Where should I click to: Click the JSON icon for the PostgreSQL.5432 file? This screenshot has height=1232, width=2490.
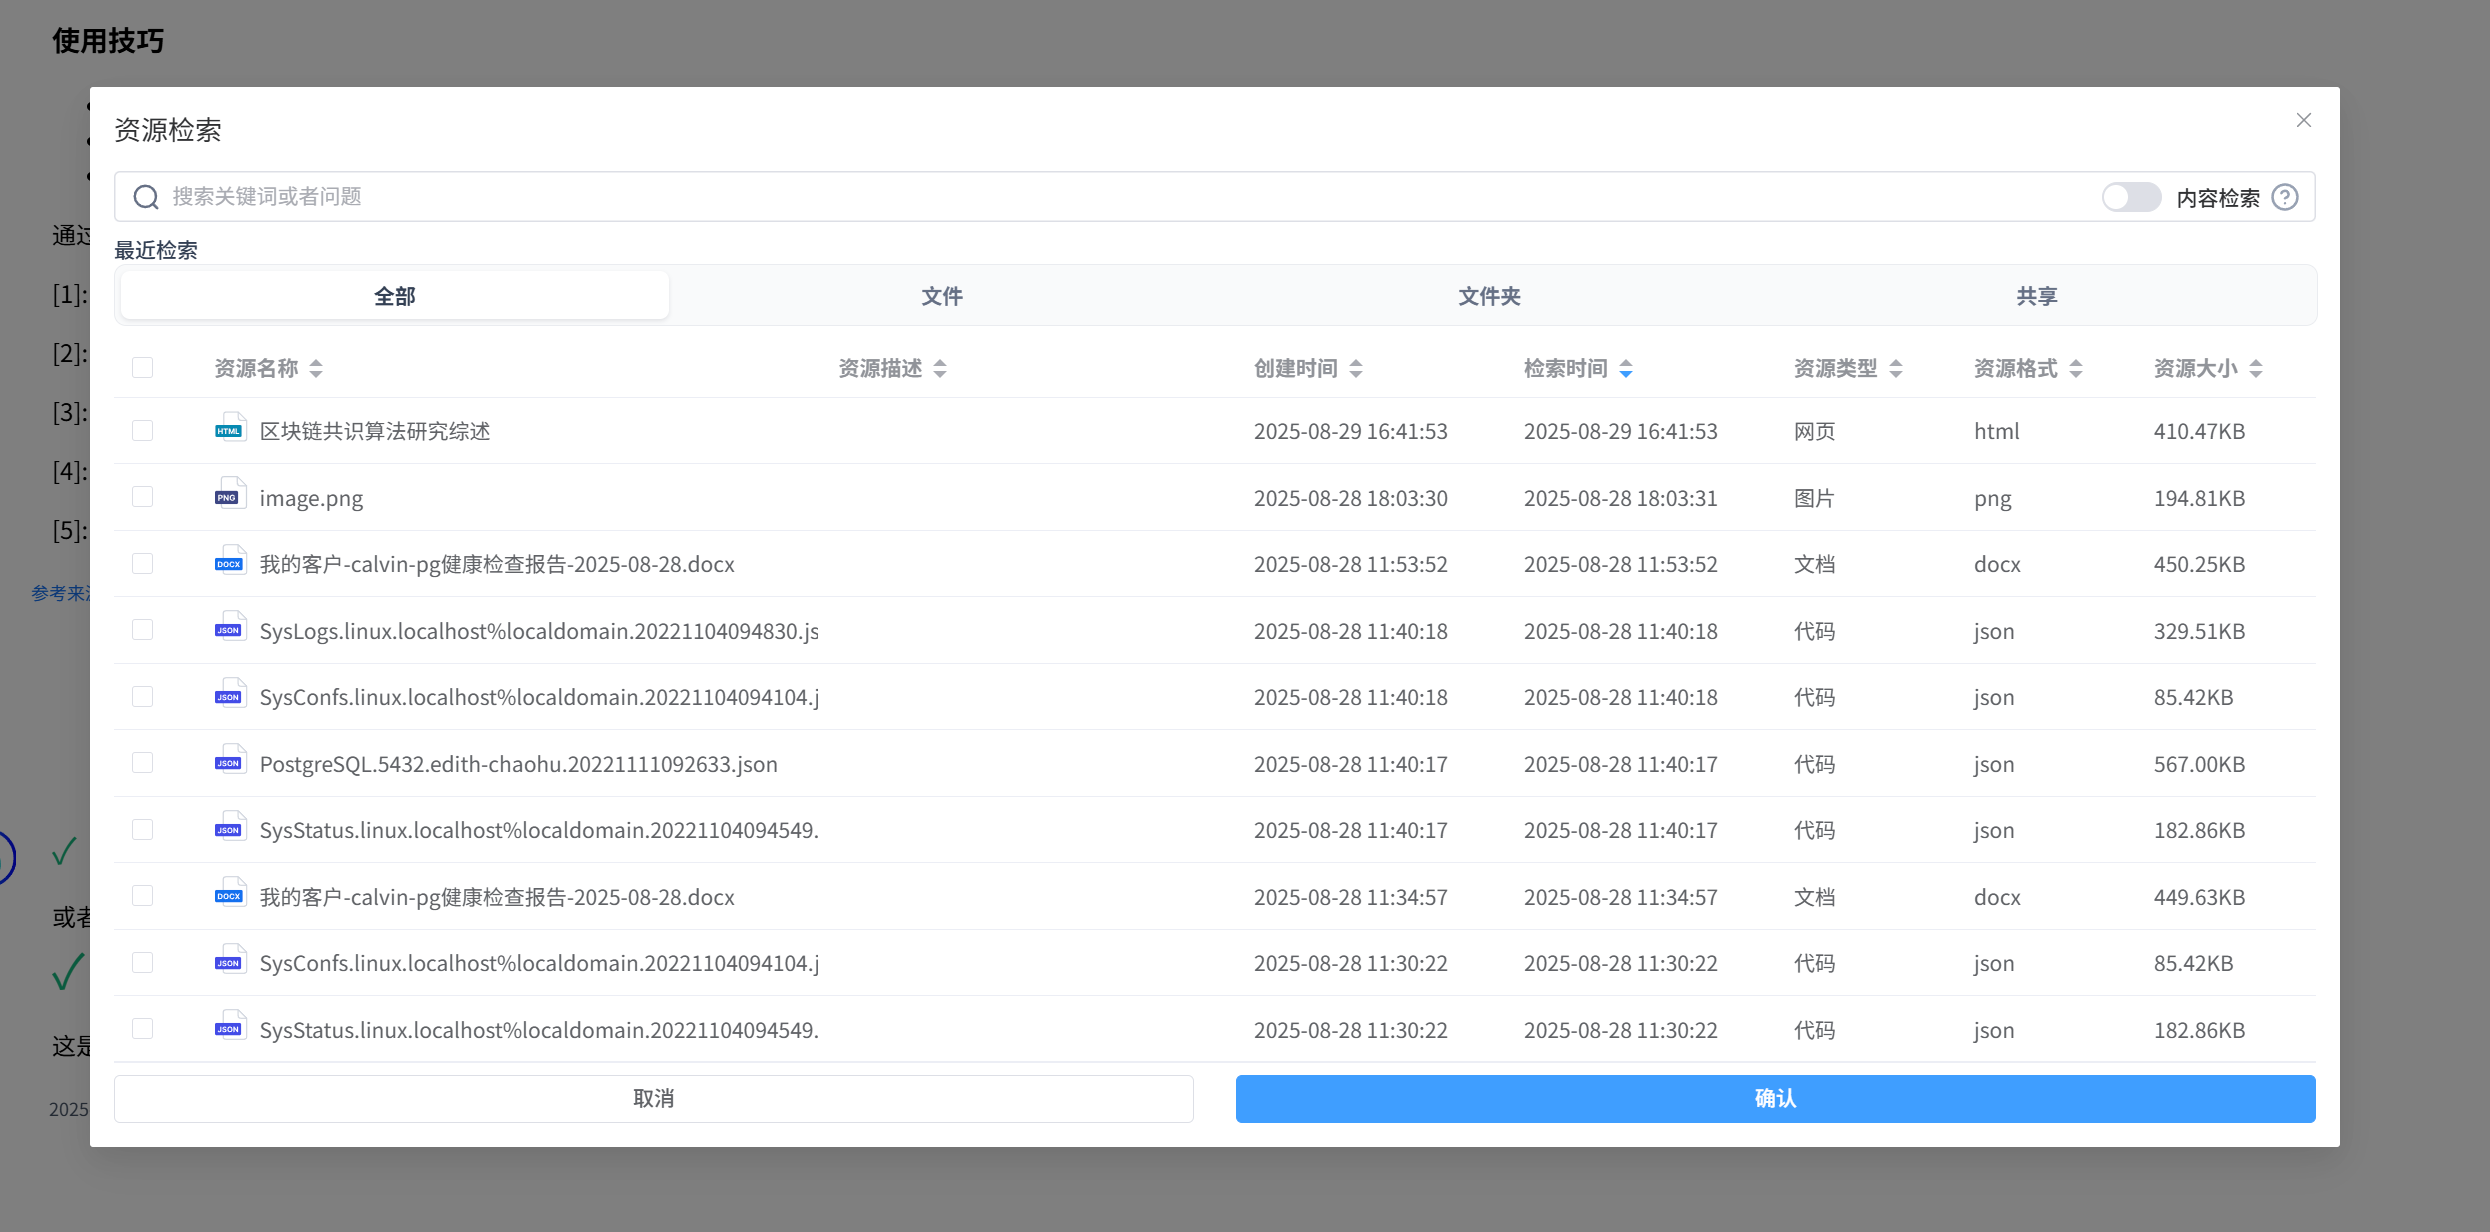pos(230,763)
